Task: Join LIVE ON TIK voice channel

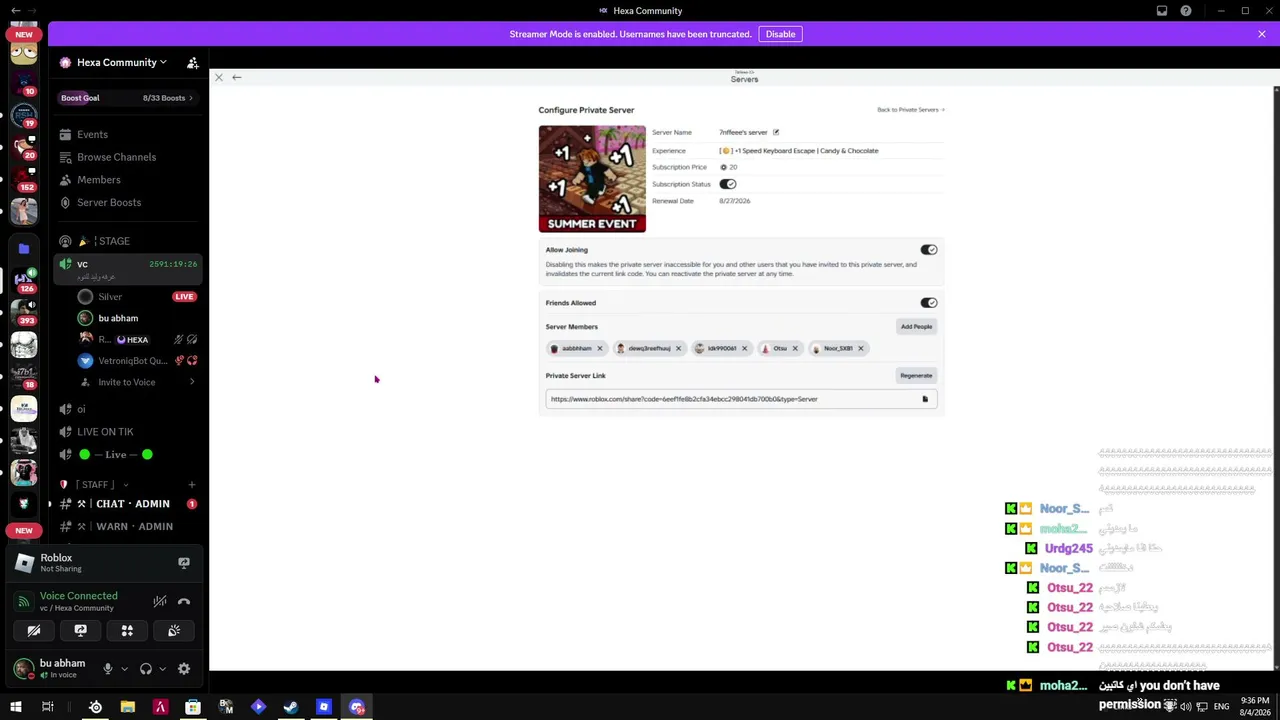Action: click(128, 432)
